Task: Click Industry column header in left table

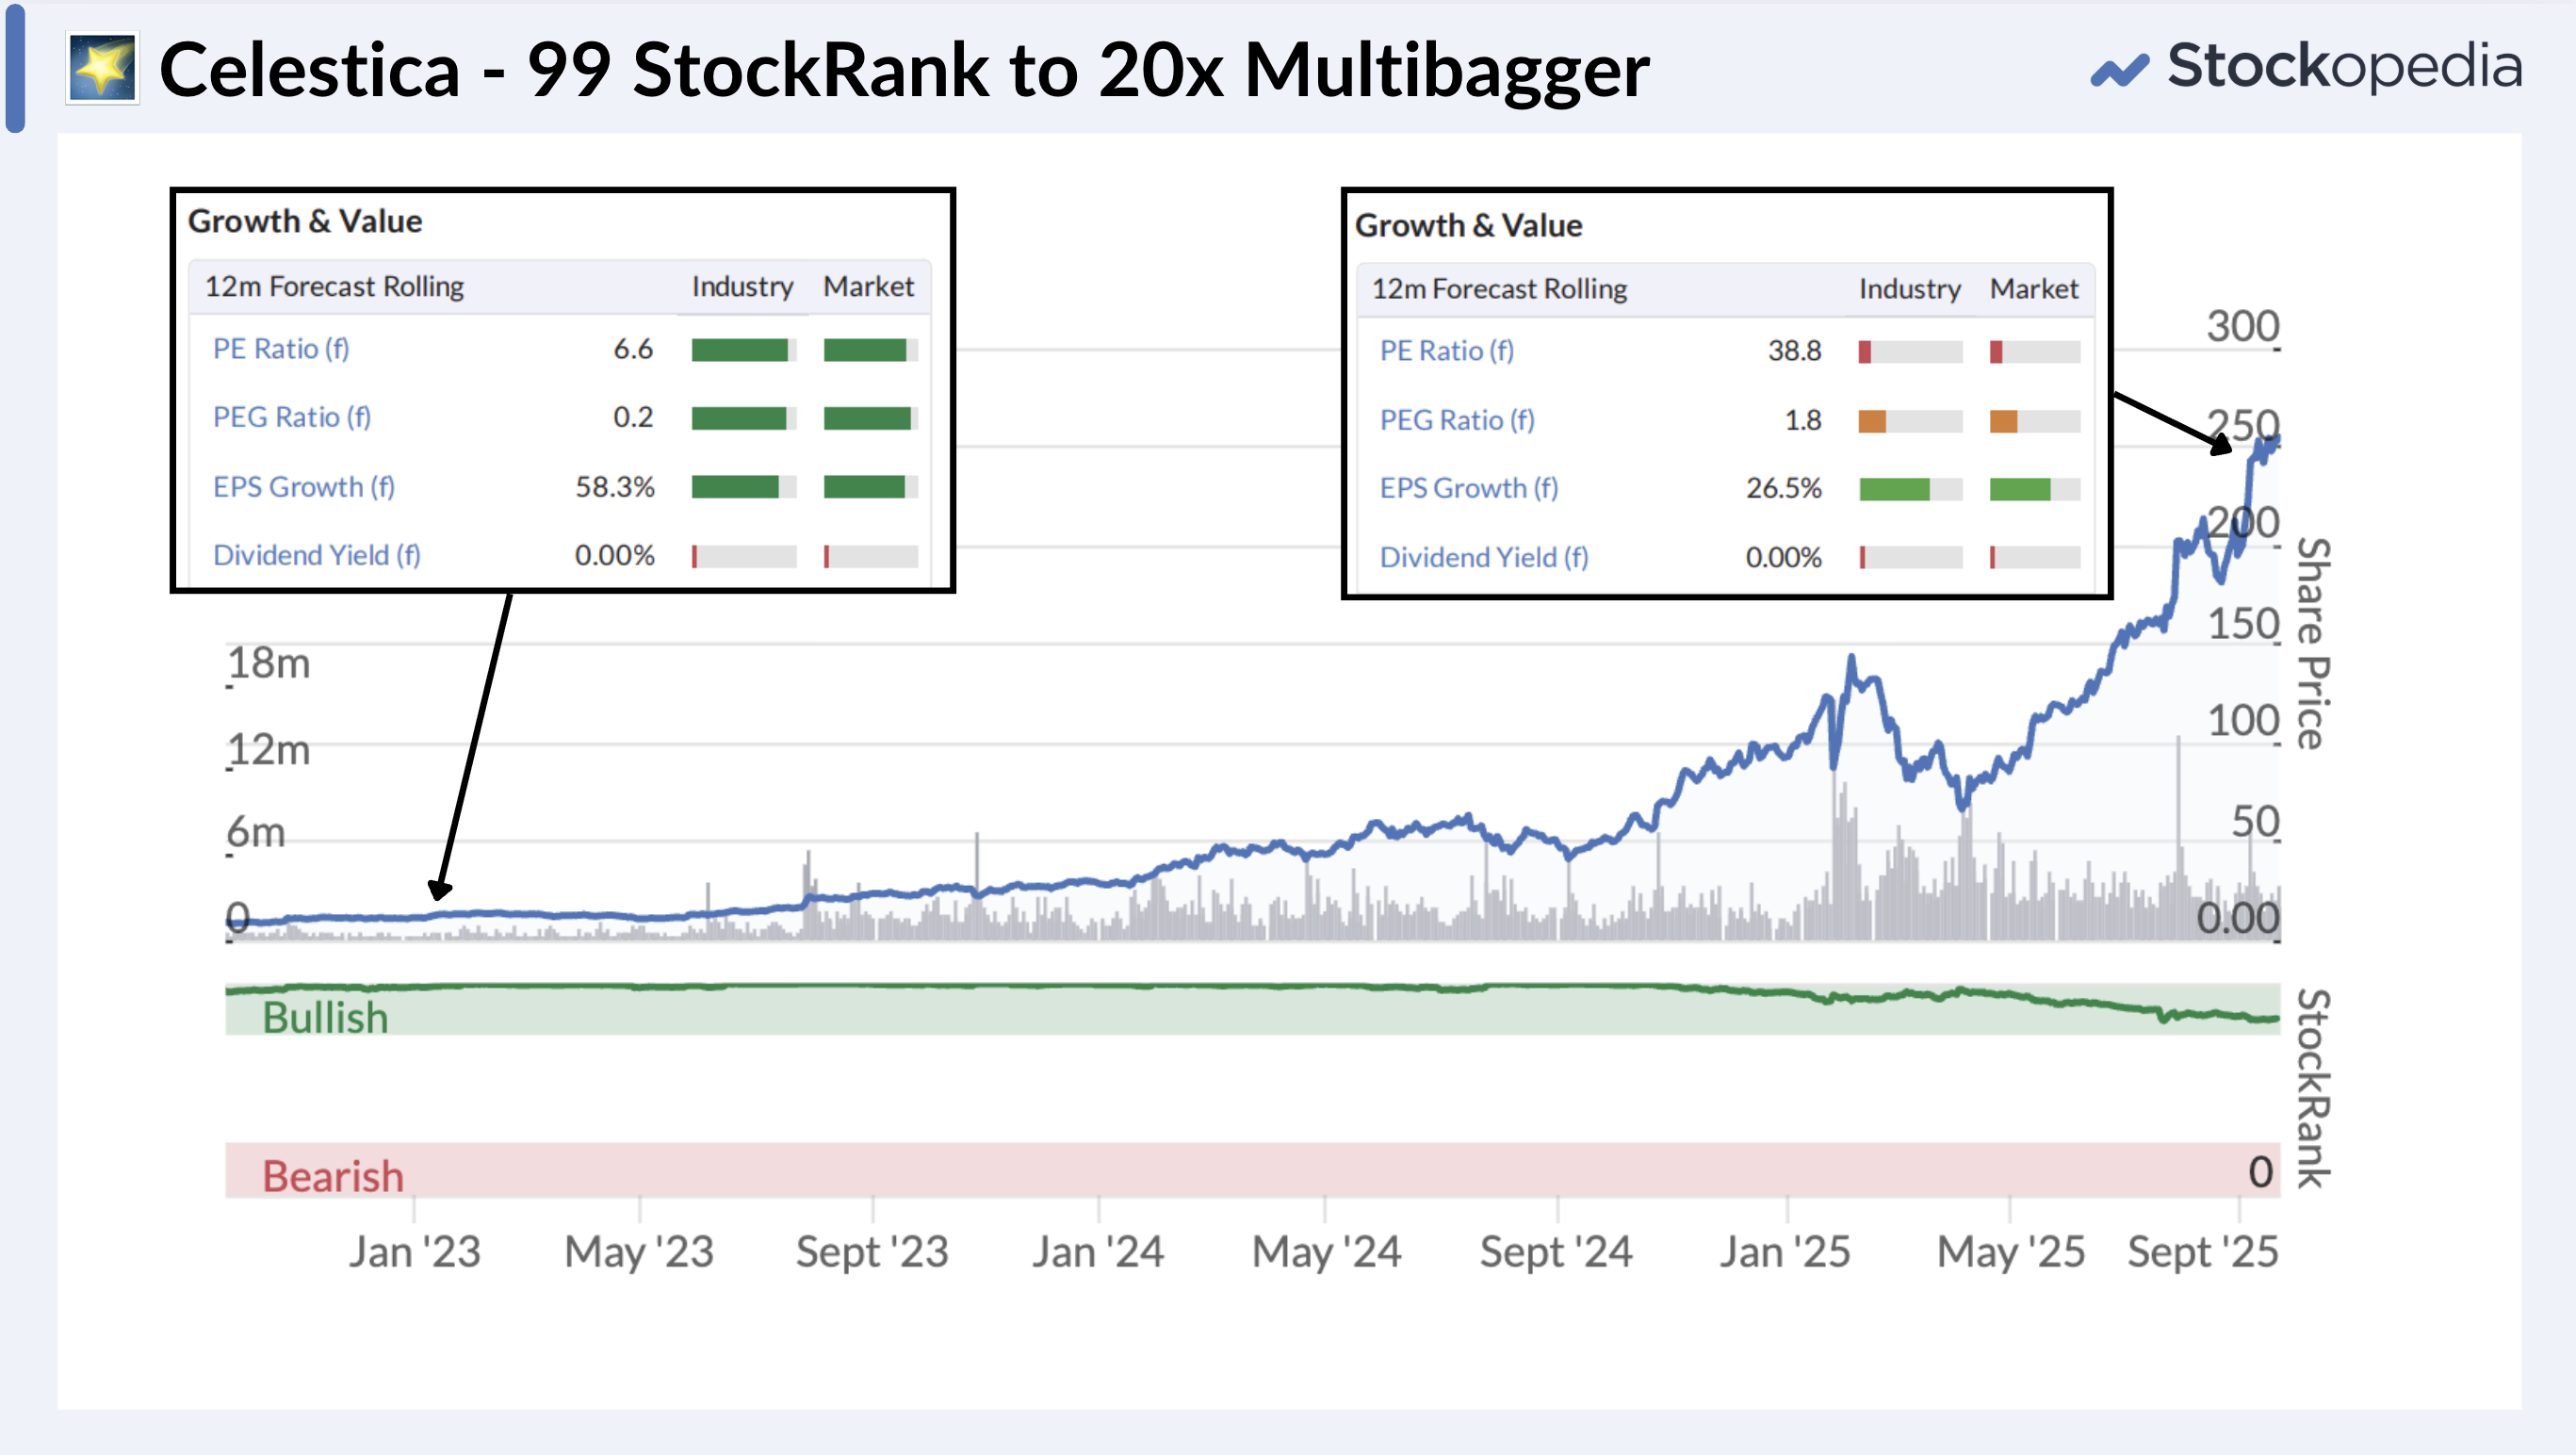Action: [742, 287]
